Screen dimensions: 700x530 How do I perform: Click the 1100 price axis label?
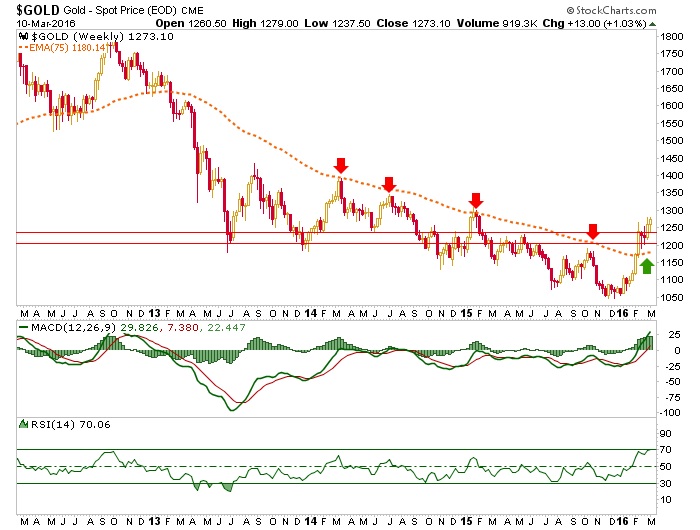(672, 280)
